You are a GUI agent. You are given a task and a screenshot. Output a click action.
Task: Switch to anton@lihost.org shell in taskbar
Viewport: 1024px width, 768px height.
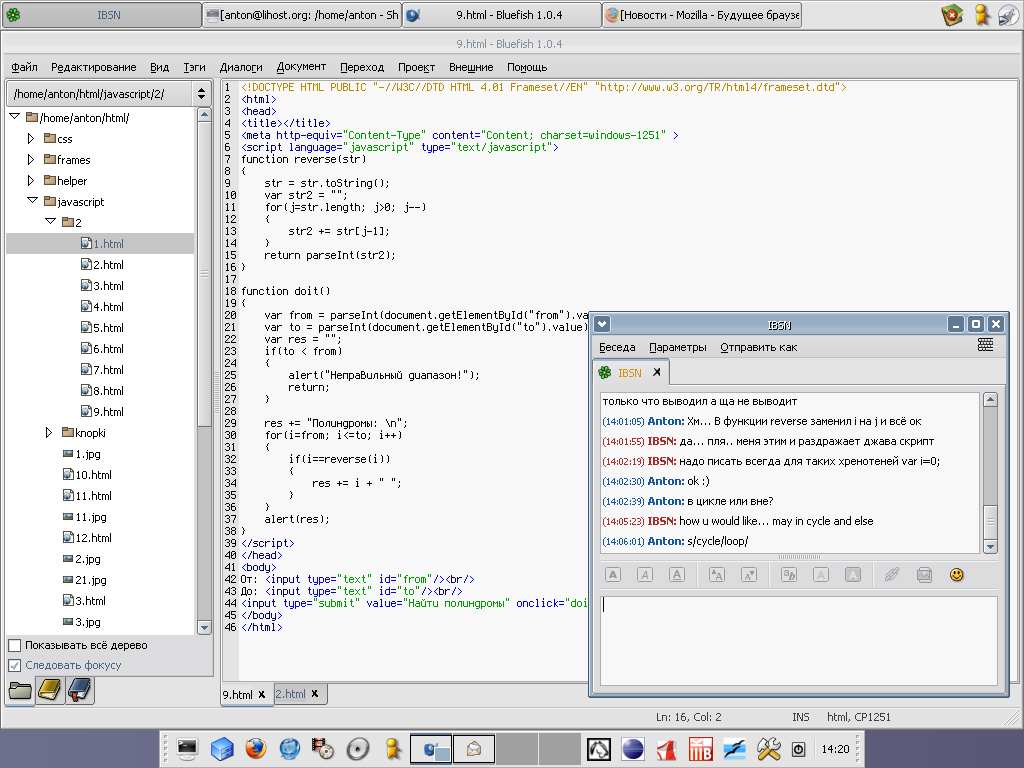[302, 15]
